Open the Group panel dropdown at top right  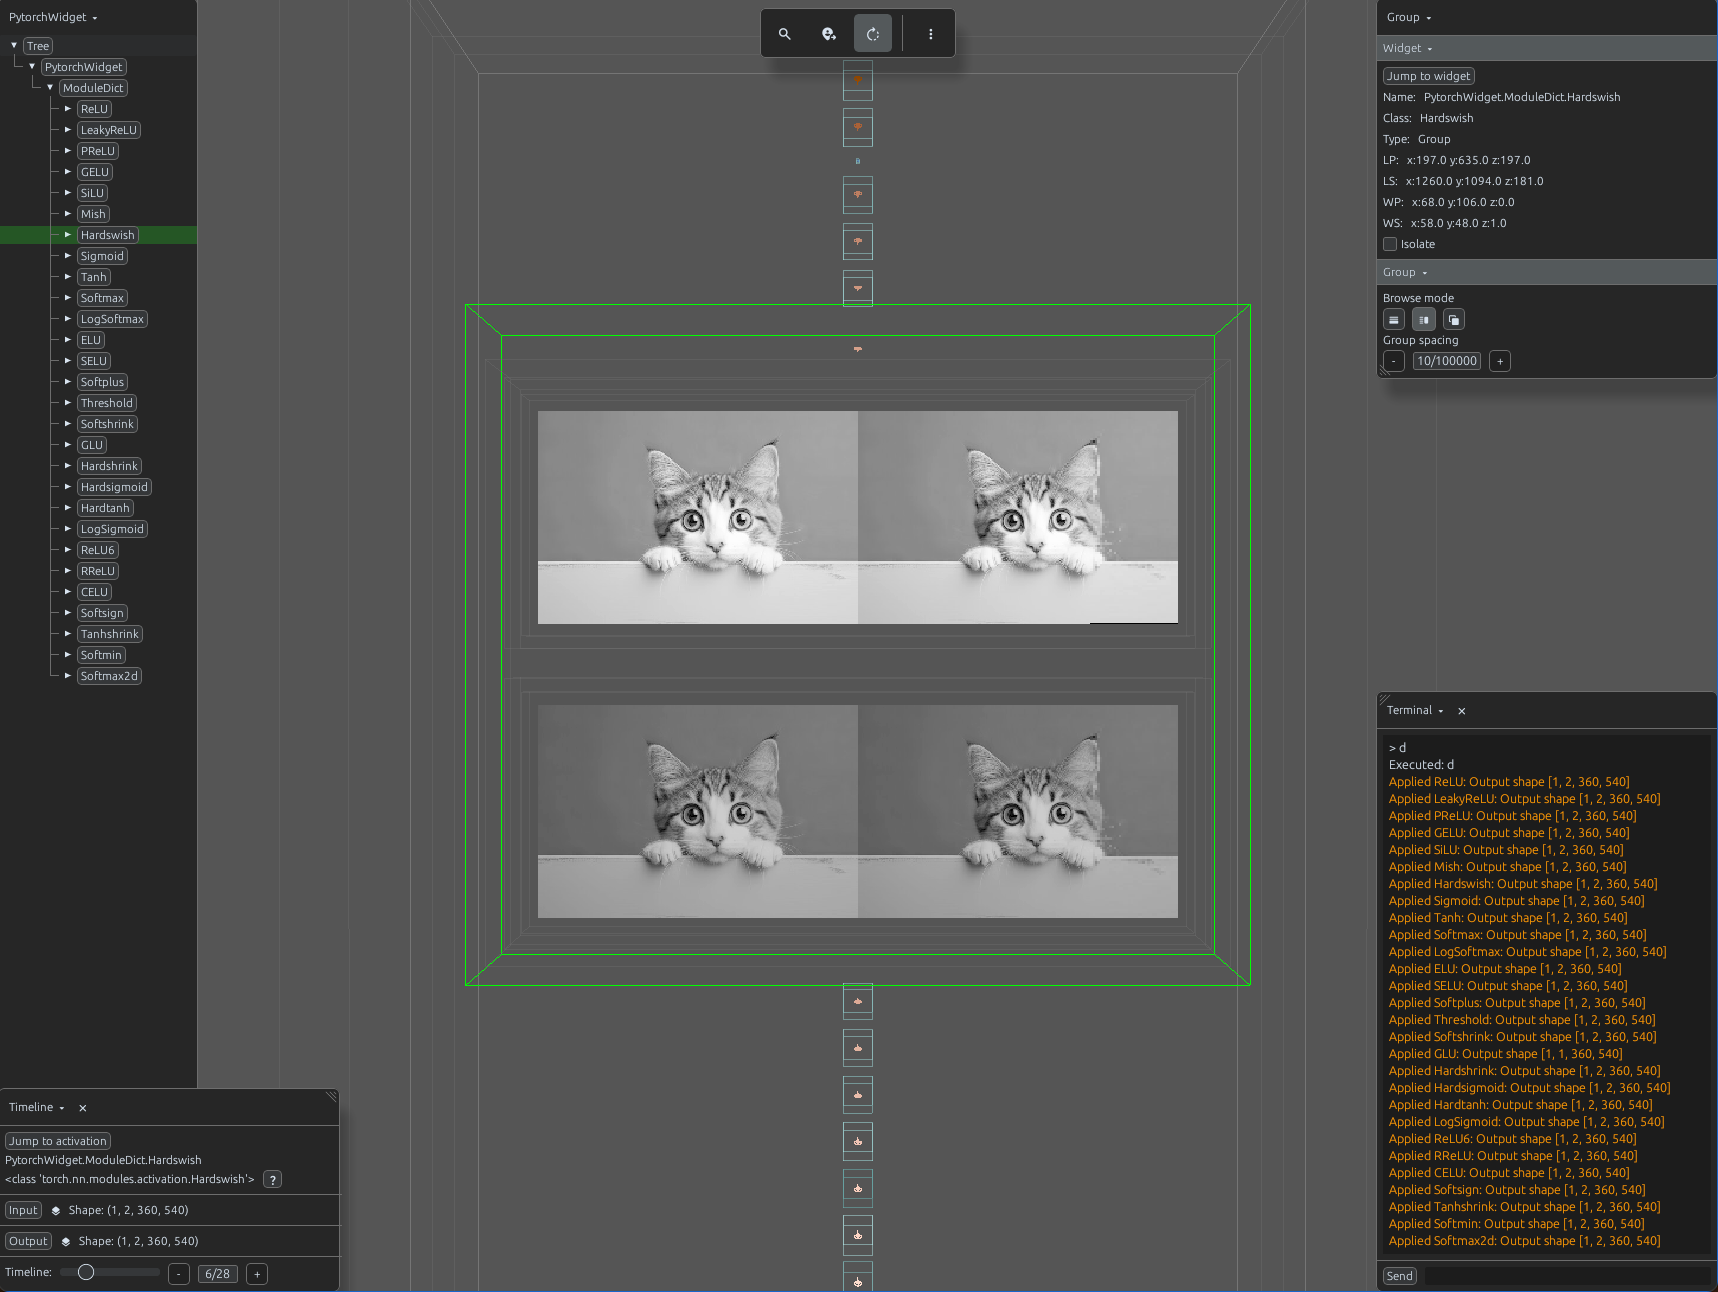[x=1409, y=17]
